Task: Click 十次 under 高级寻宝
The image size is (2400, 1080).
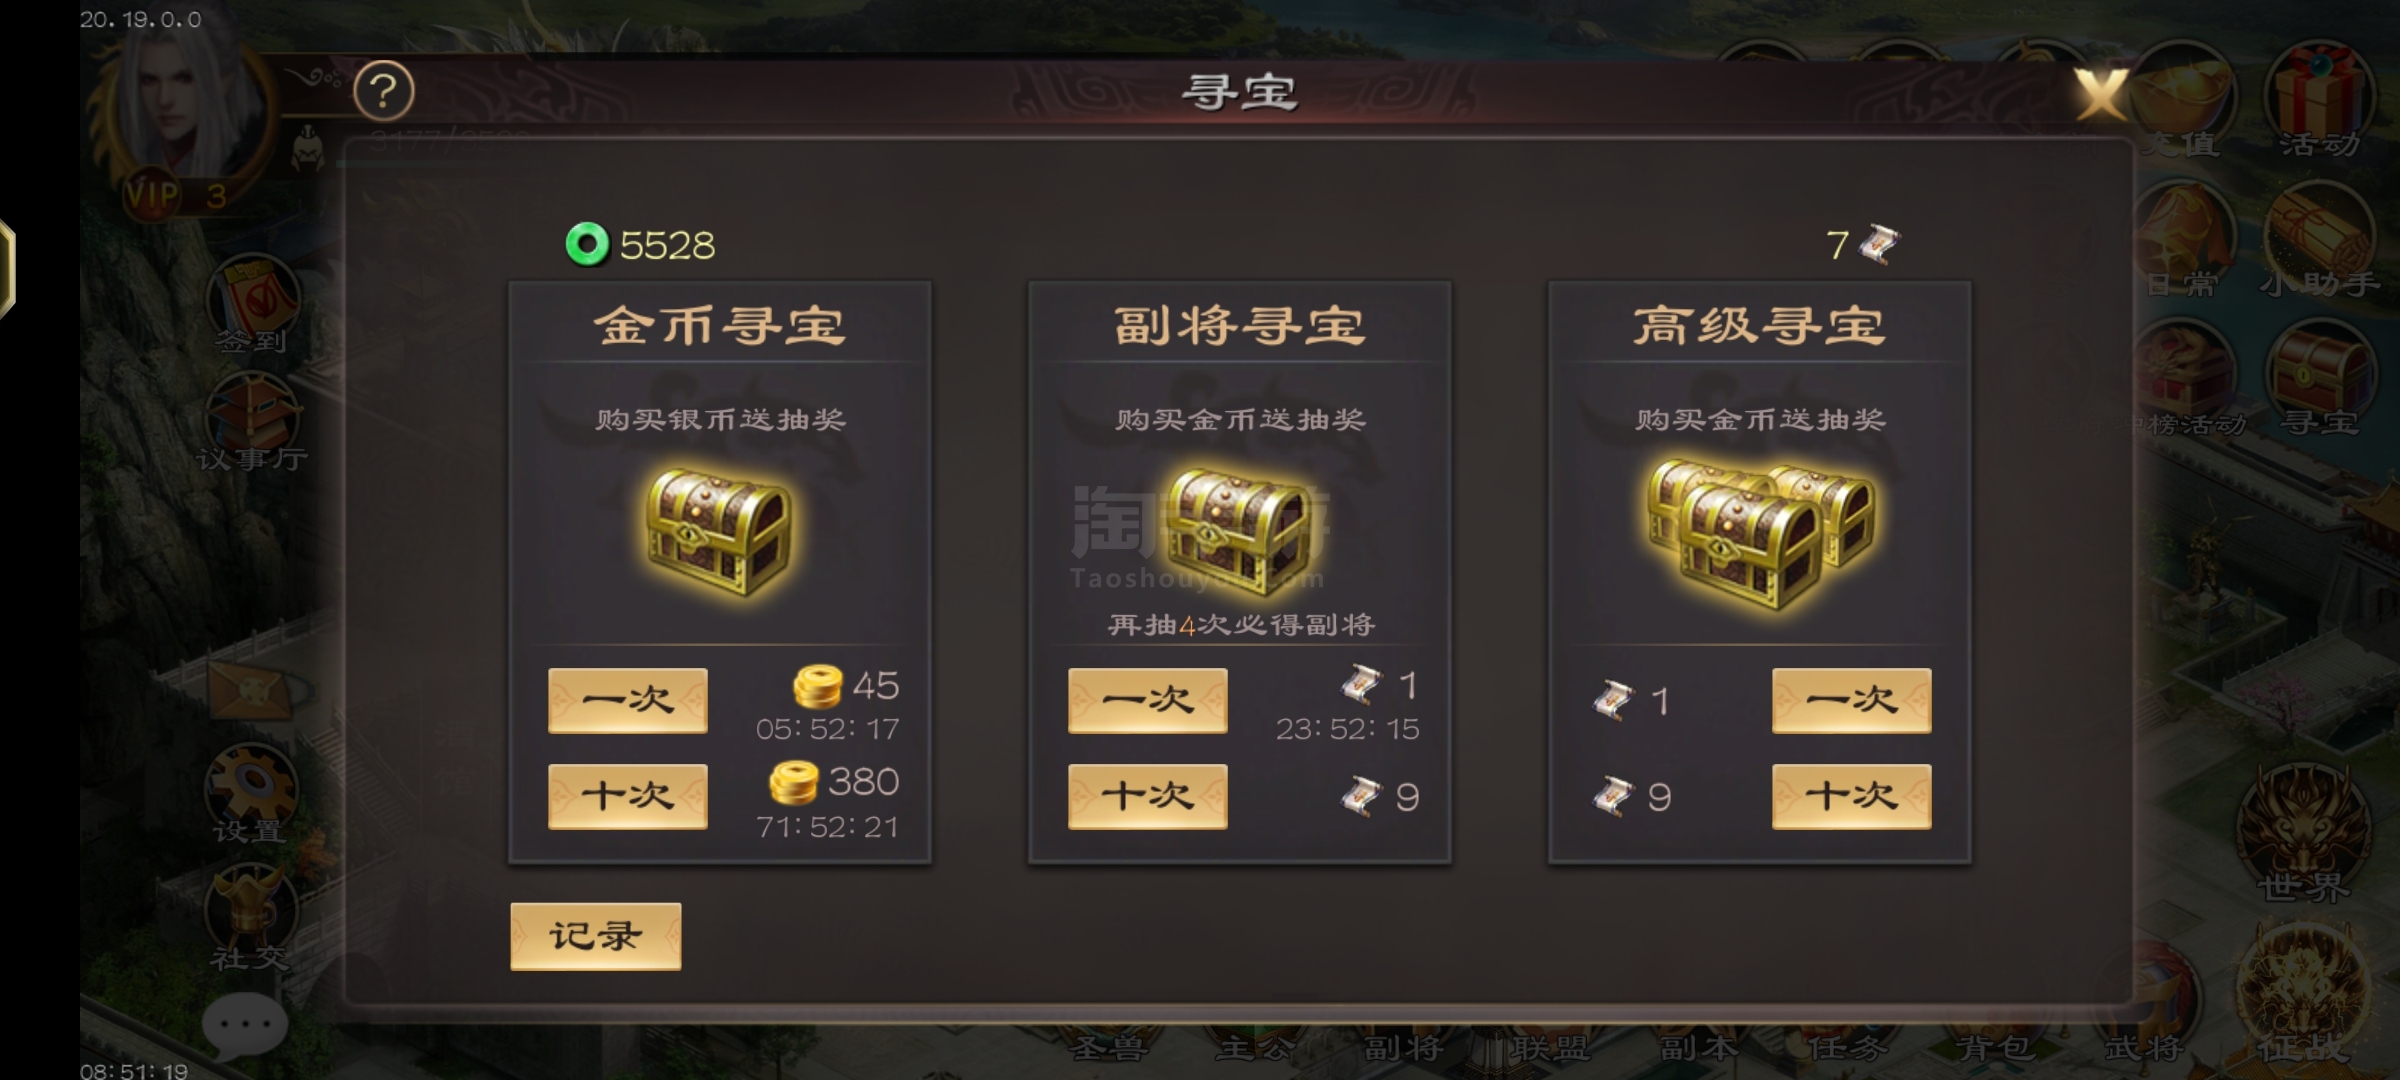Action: (1852, 796)
